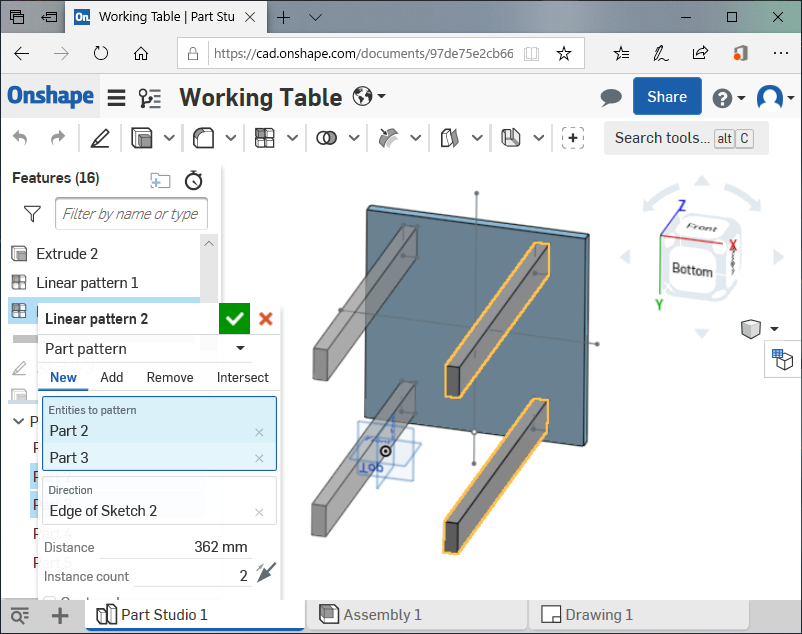Clear the Edge of Sketch 2 direction
The width and height of the screenshot is (802, 634).
click(259, 512)
